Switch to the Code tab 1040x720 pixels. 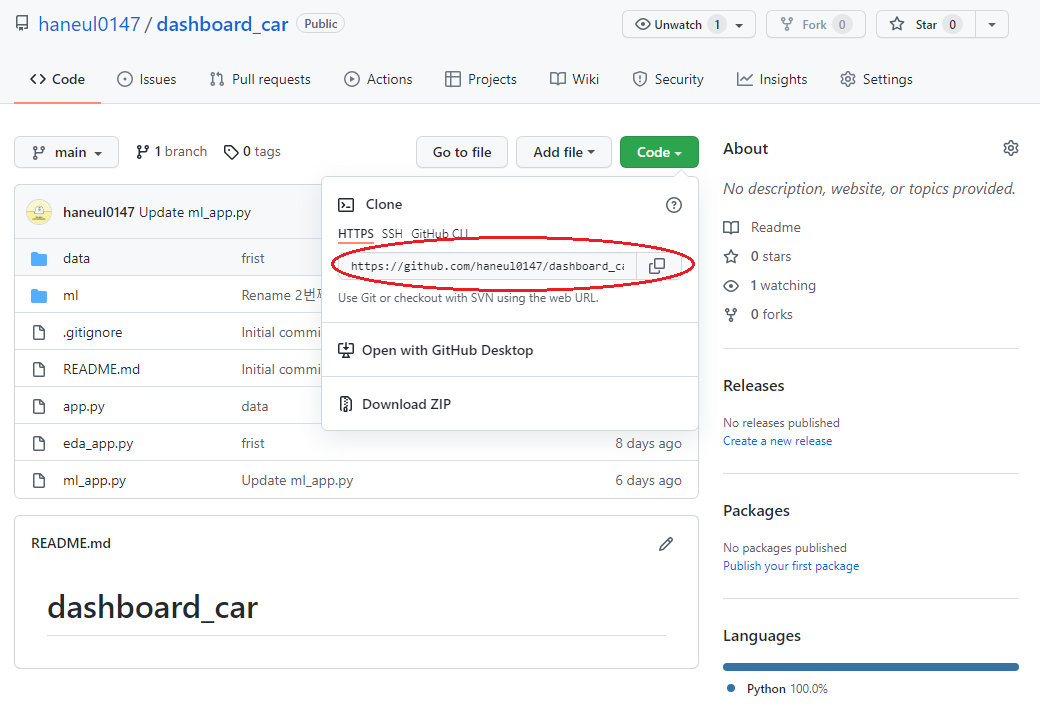click(57, 80)
